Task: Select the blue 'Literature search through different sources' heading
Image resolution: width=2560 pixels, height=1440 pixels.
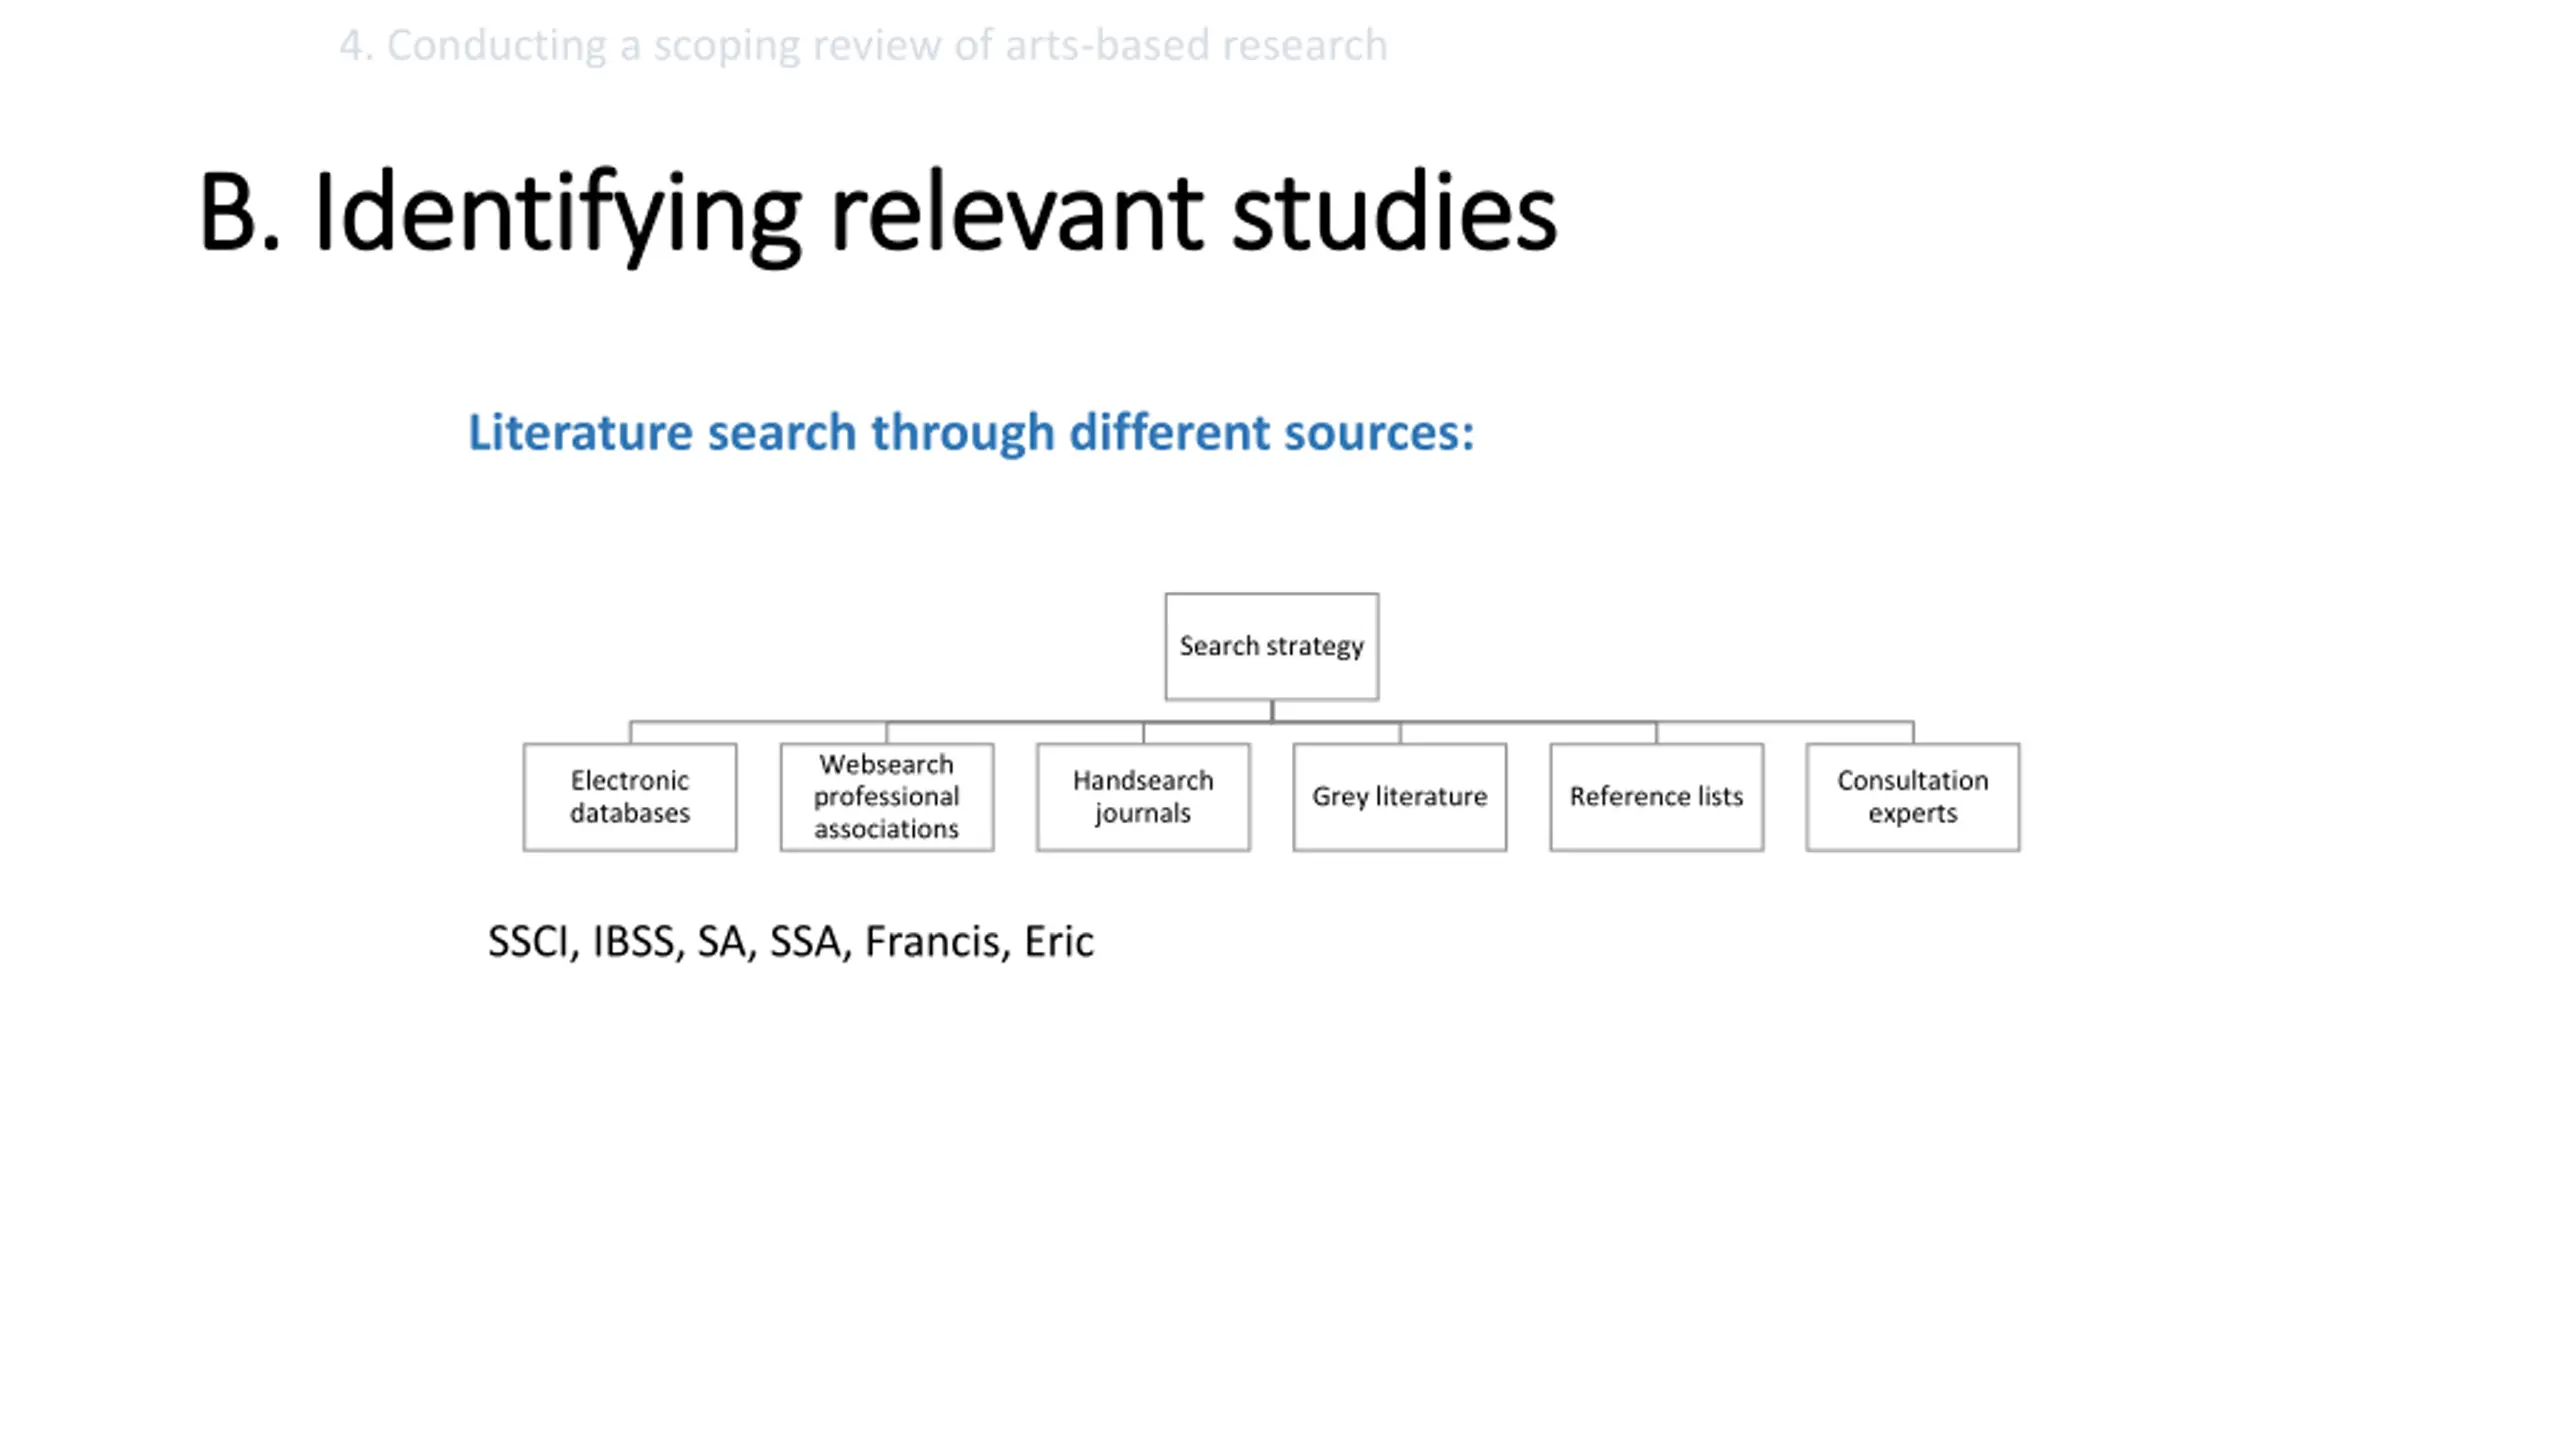Action: pyautogui.click(x=971, y=433)
